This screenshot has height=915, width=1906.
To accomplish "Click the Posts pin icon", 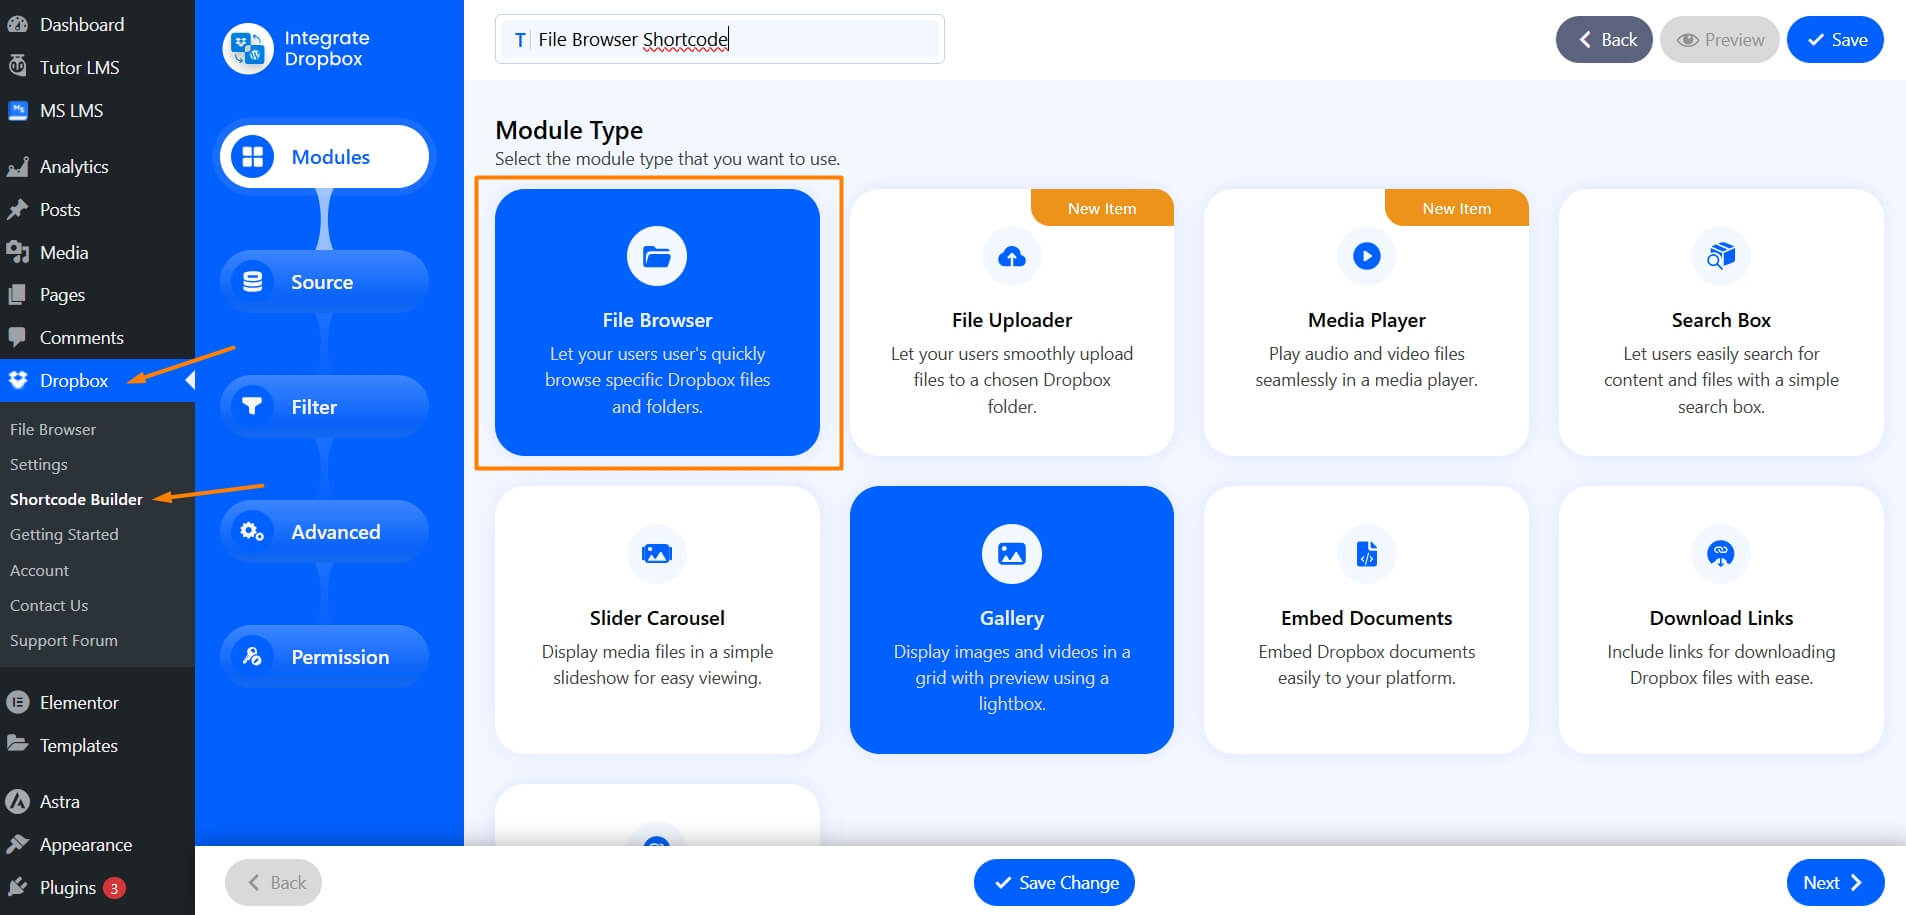I will tap(17, 209).
